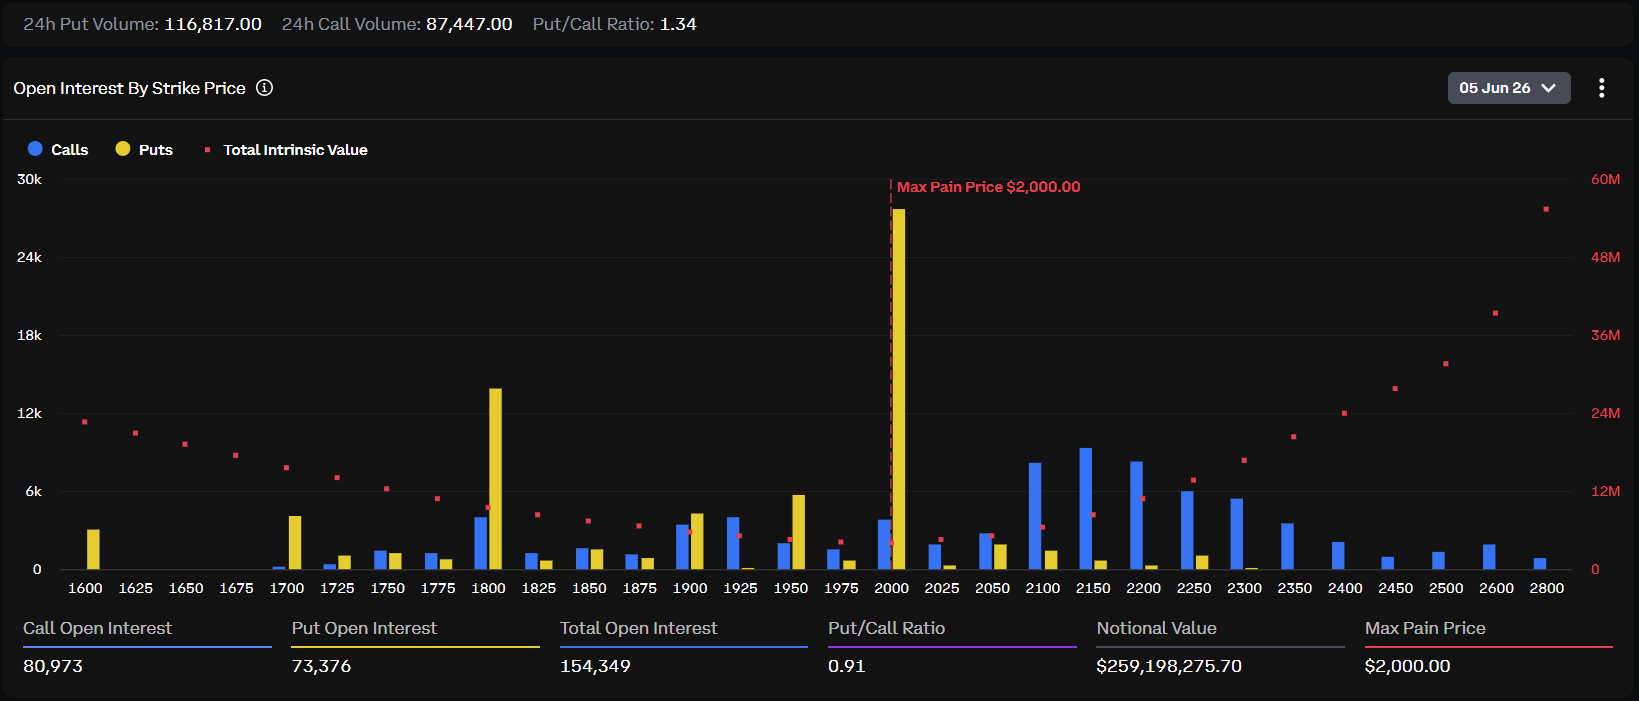
Task: Click the blue Calls legend dot
Action: (x=35, y=149)
